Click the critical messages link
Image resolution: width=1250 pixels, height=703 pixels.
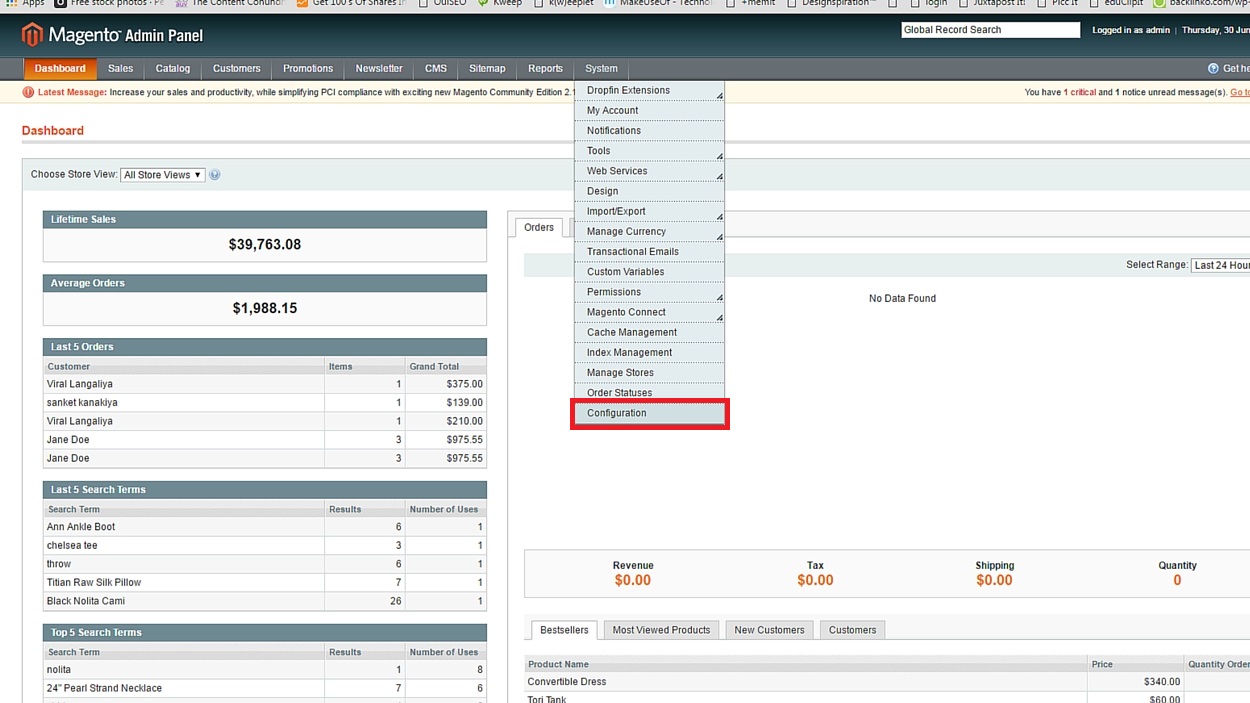[1080, 93]
